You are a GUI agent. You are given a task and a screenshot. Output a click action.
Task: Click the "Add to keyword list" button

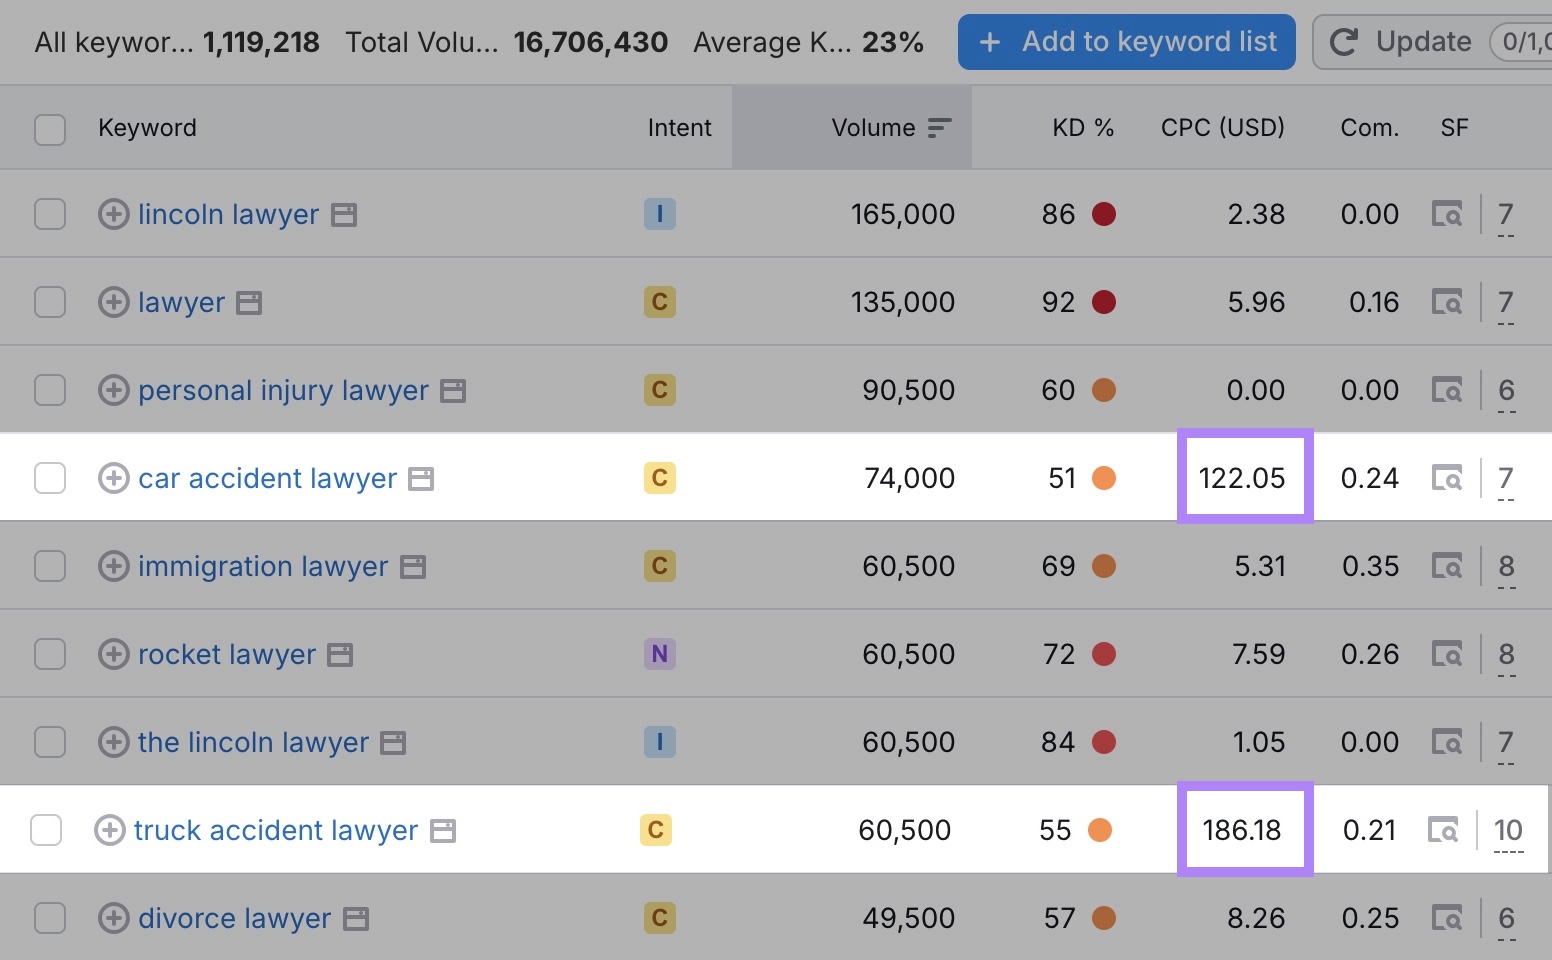(x=1125, y=41)
